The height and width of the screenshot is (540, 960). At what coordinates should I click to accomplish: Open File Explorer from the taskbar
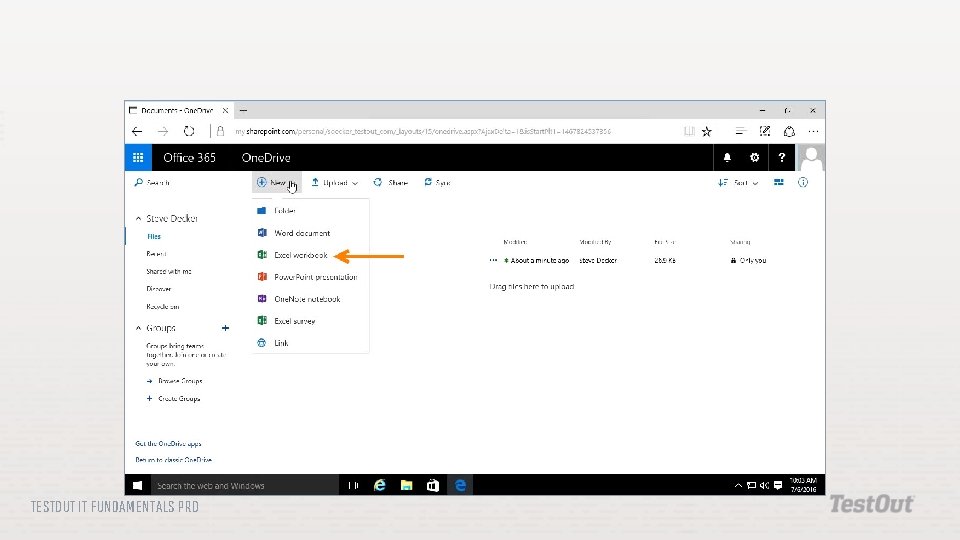click(x=407, y=486)
